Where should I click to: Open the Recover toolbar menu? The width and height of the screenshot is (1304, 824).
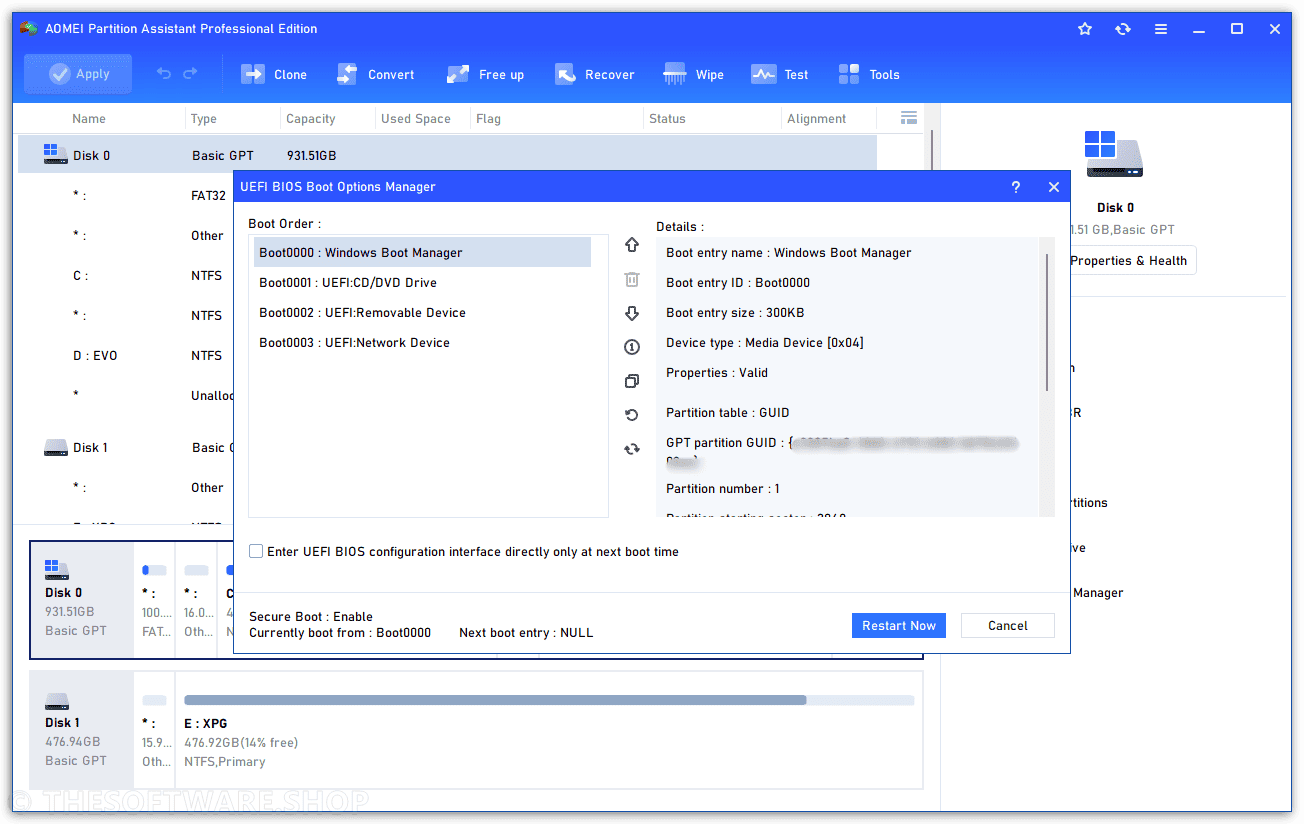(x=594, y=74)
